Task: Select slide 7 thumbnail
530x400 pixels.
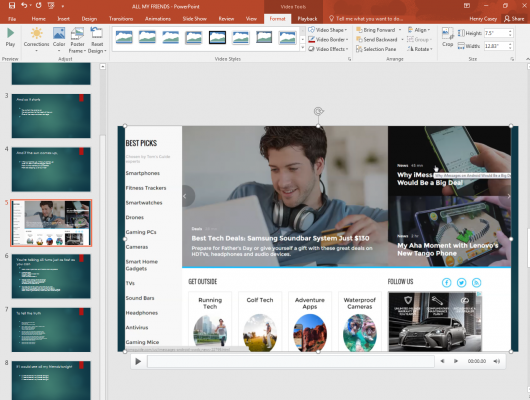Action: click(x=51, y=330)
